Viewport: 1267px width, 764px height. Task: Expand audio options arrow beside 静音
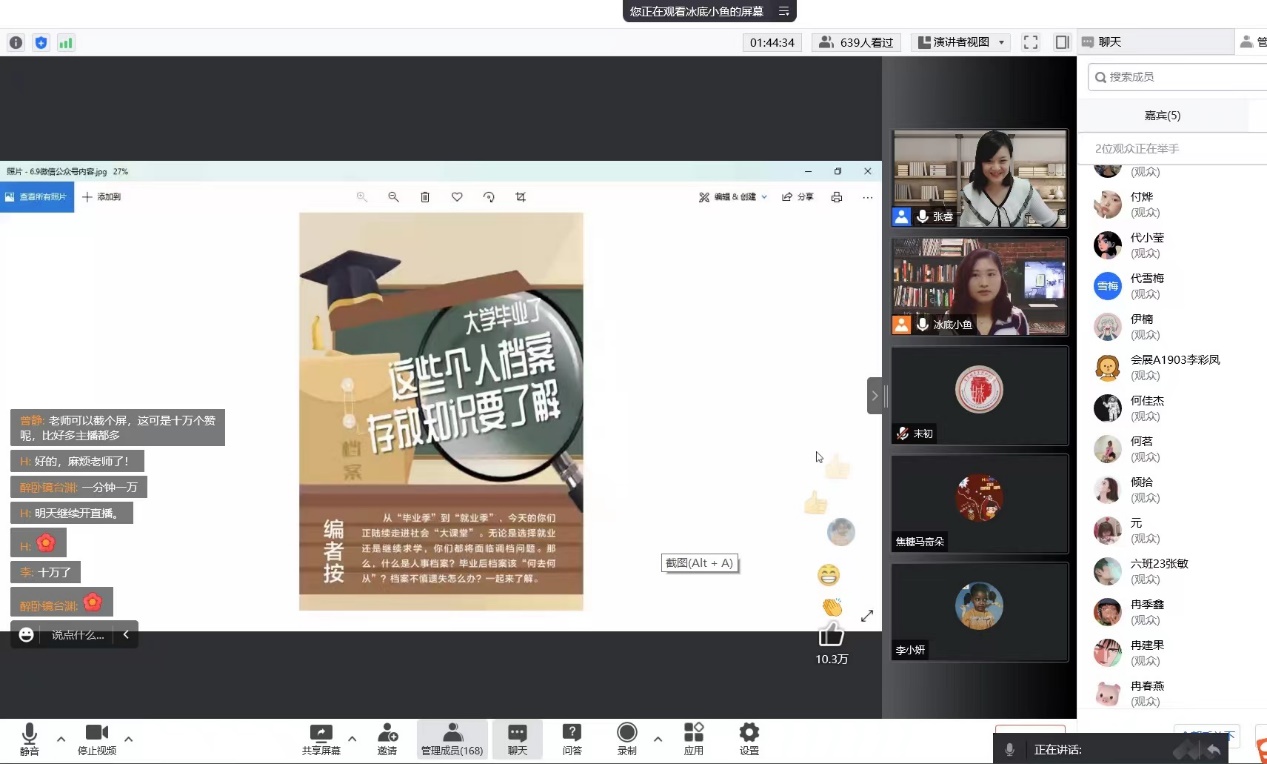[x=61, y=739]
